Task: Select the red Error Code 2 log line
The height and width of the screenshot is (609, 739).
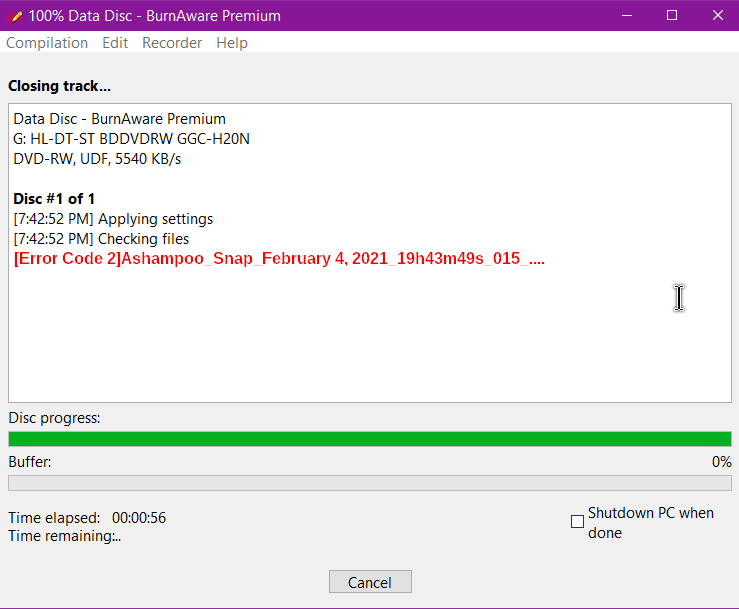Action: [x=279, y=258]
